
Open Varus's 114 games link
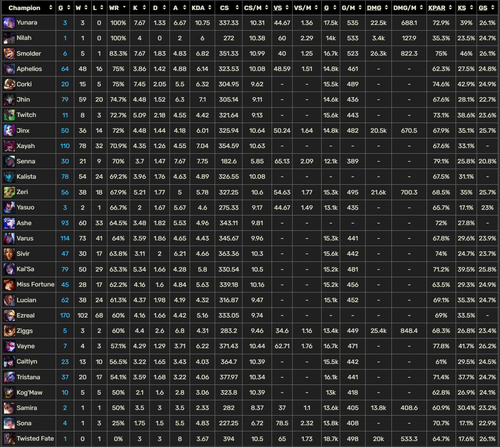pos(65,238)
